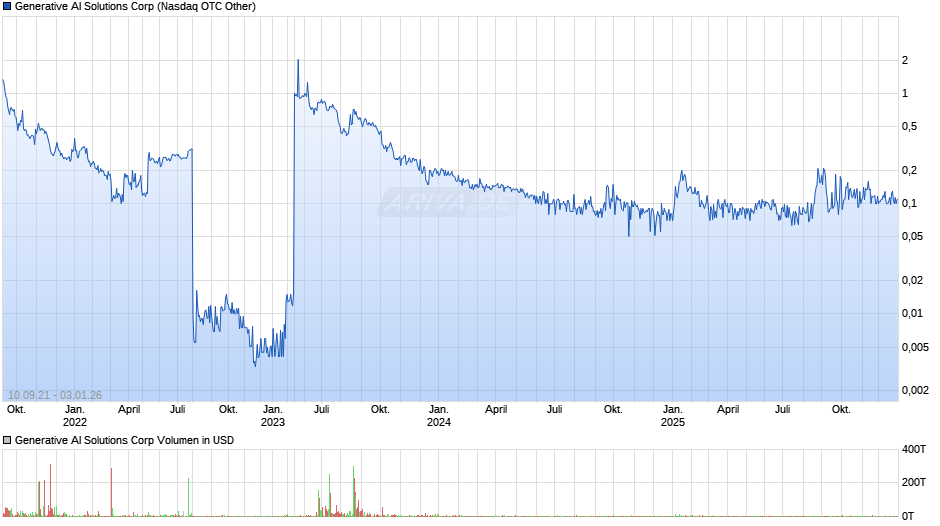Click the first 'Okt.' label at the axis start

tap(16, 410)
